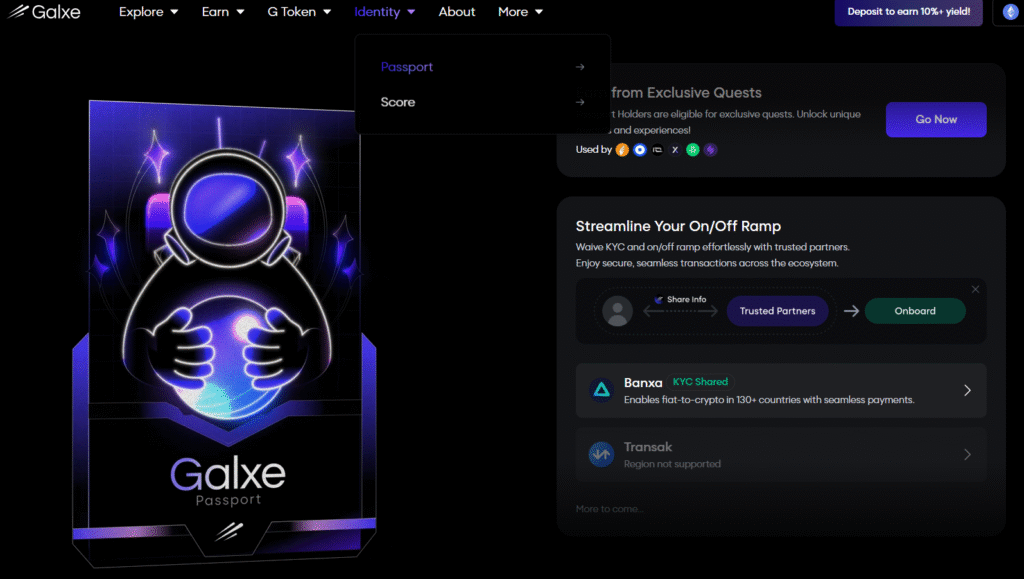
Task: Open the Earn dropdown menu
Action: point(223,12)
